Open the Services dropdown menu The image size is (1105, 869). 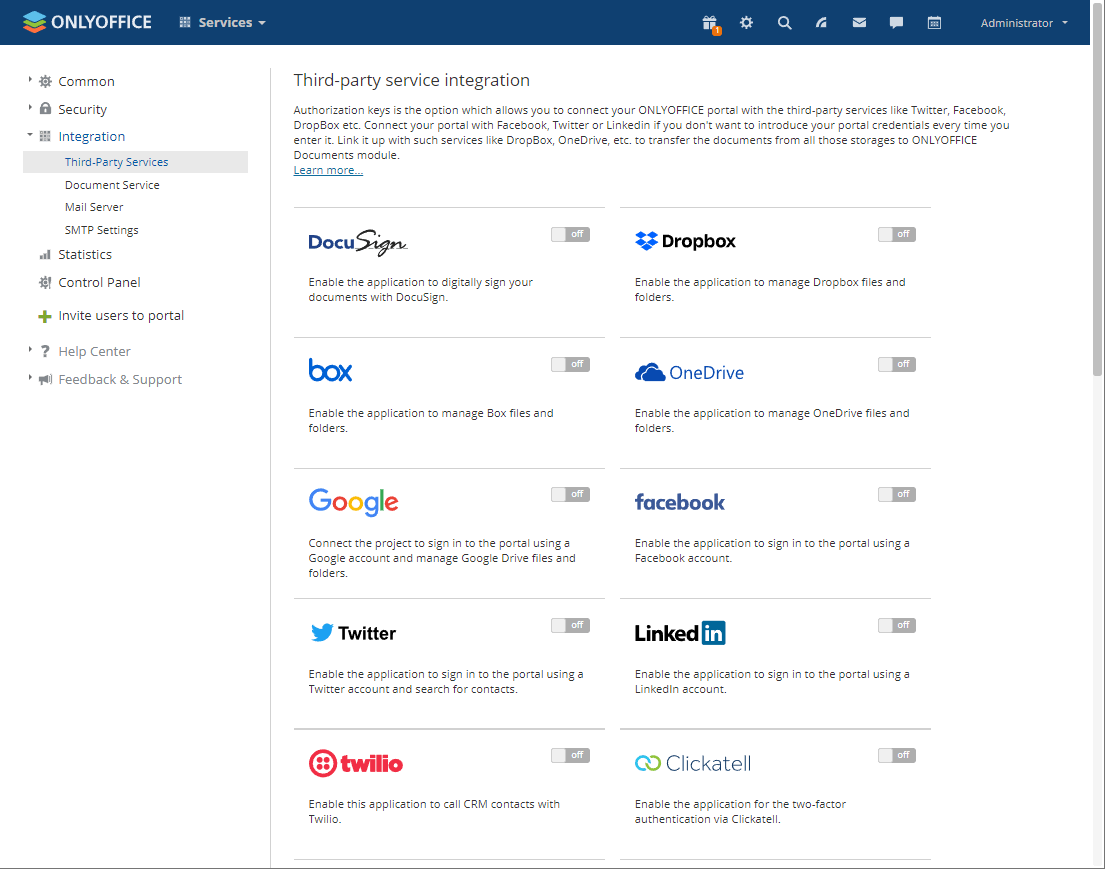tap(222, 23)
